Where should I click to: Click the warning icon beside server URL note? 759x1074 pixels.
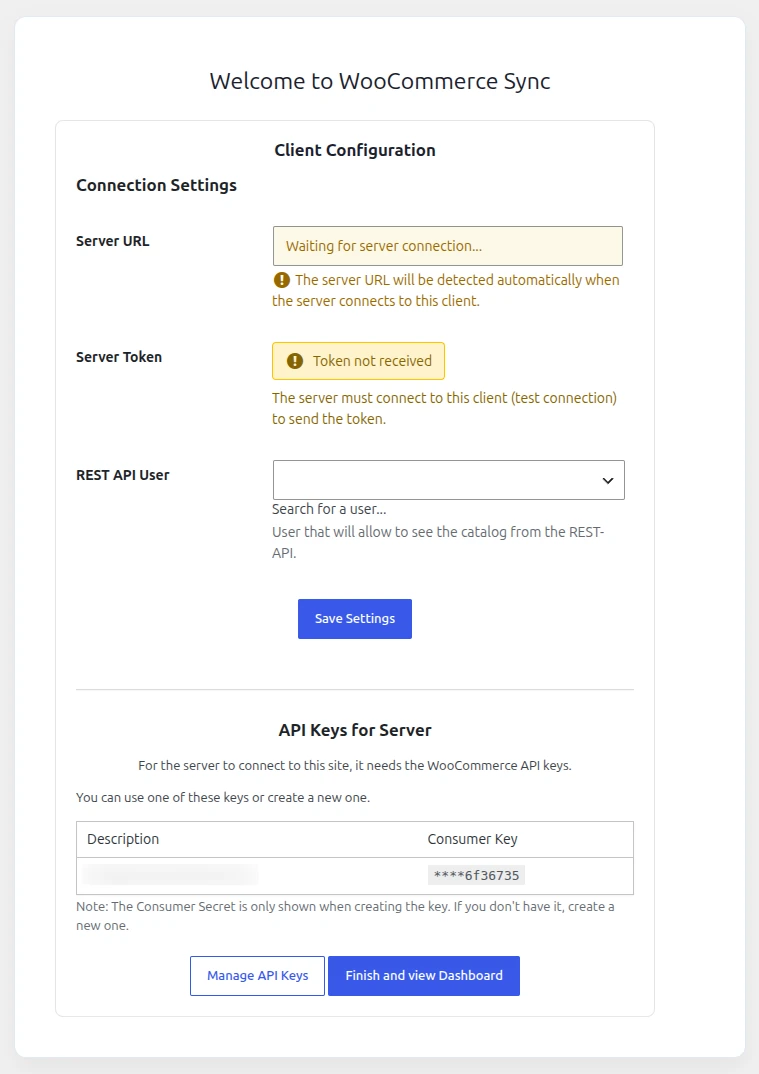pyautogui.click(x=282, y=279)
